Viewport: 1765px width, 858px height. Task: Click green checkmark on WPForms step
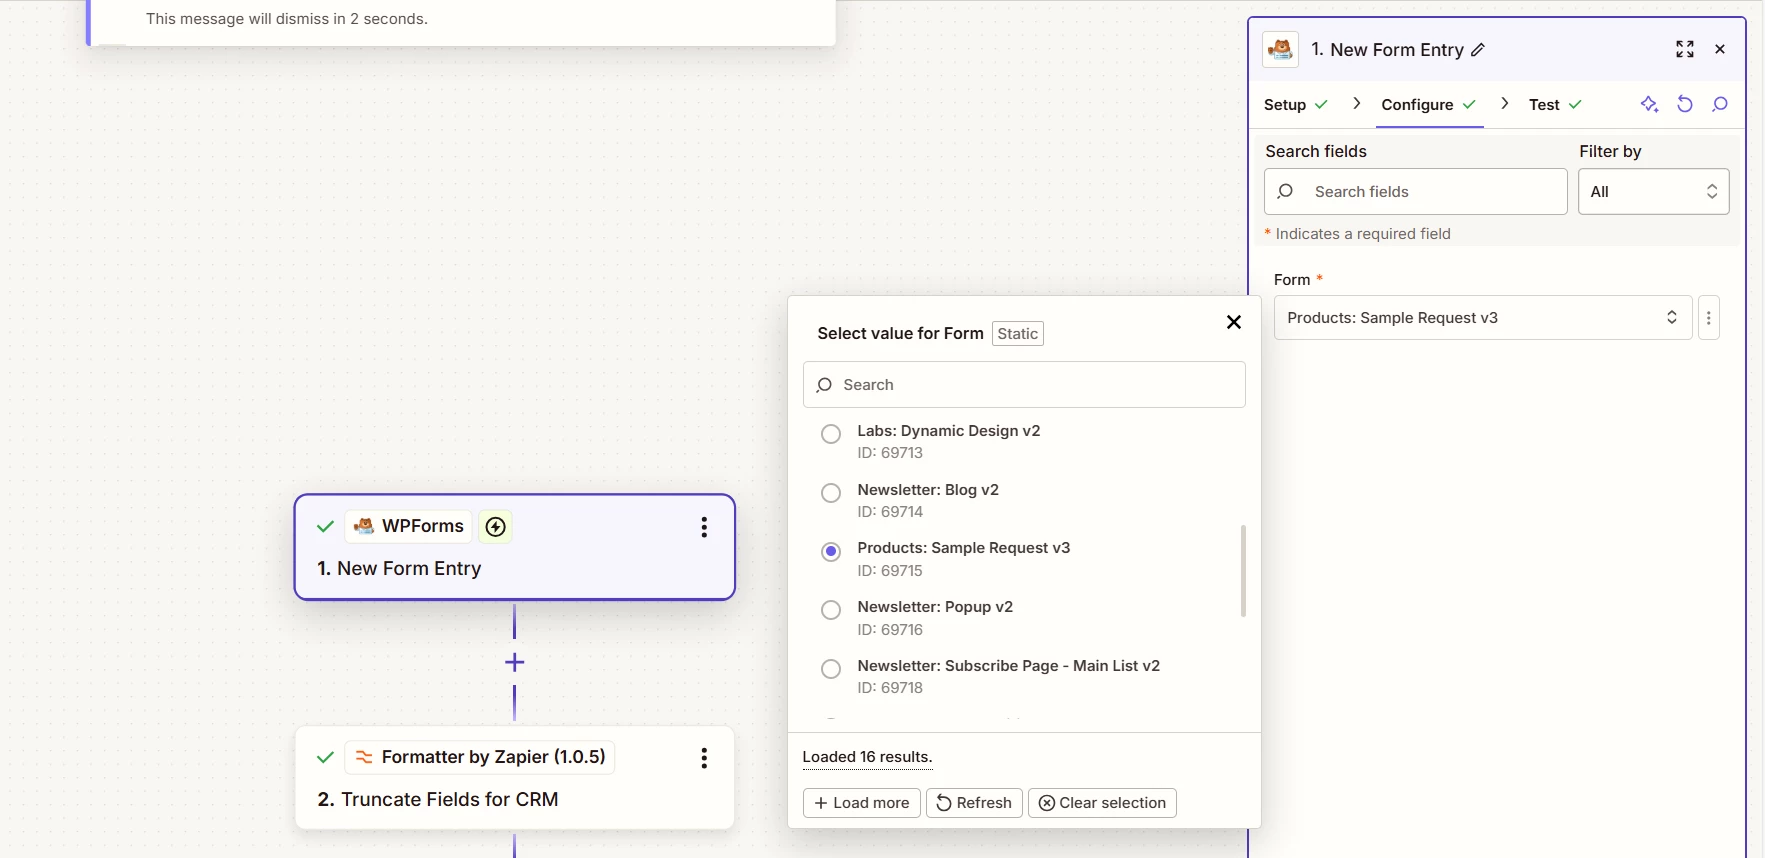tap(325, 526)
